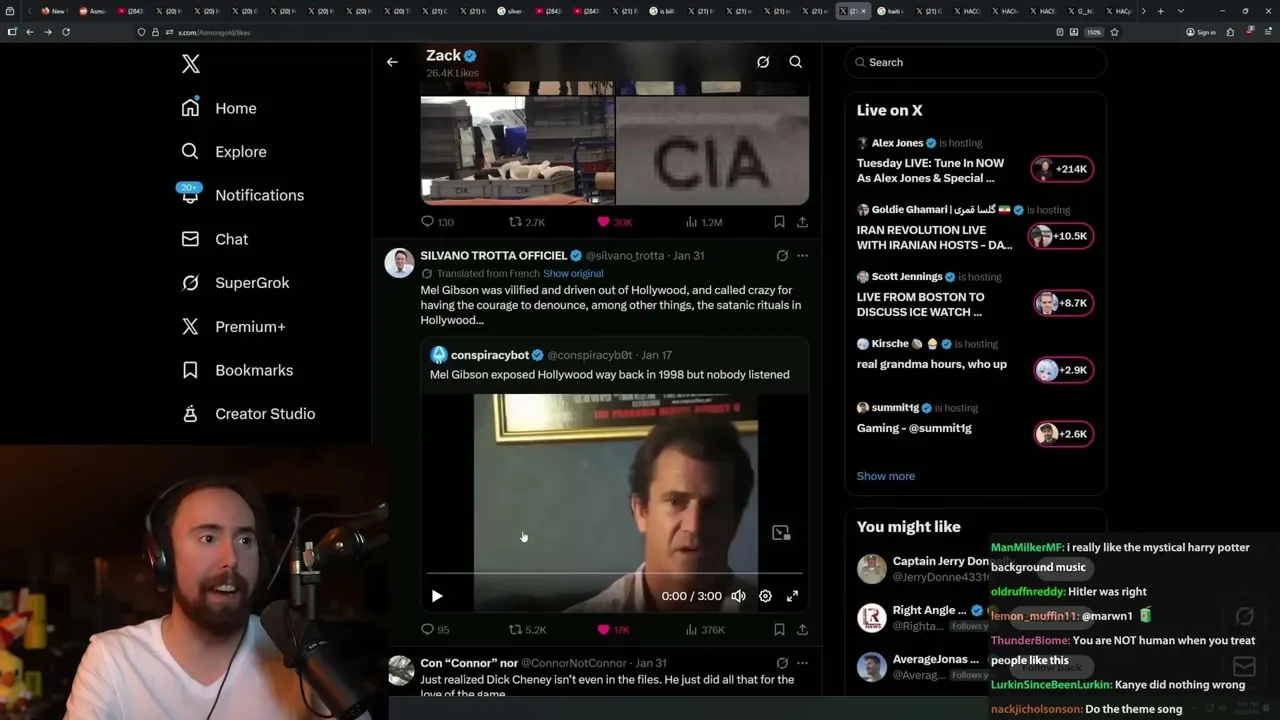1280x720 pixels.
Task: Seek the Mel Gibson video progress bar
Action: tap(615, 574)
